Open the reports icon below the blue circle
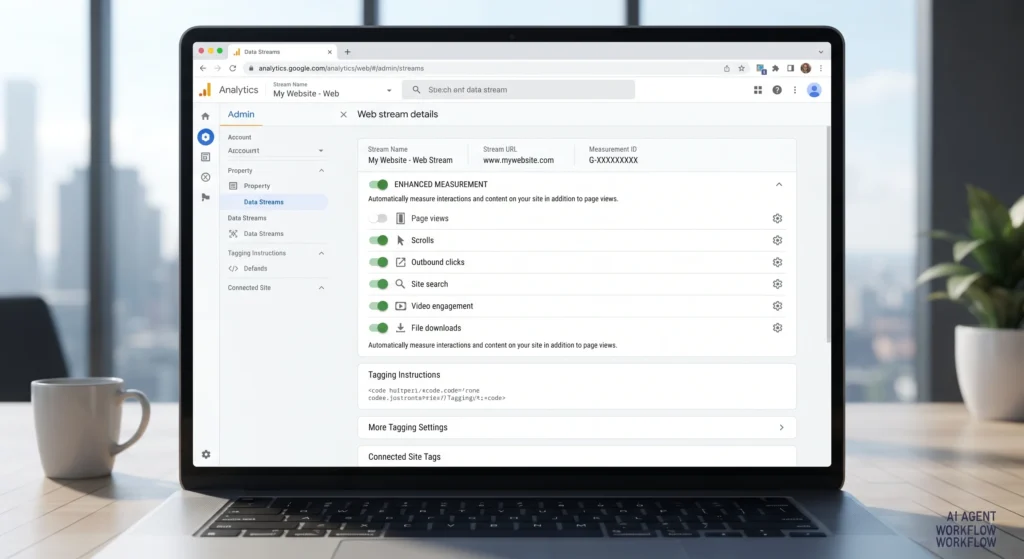 coord(205,157)
